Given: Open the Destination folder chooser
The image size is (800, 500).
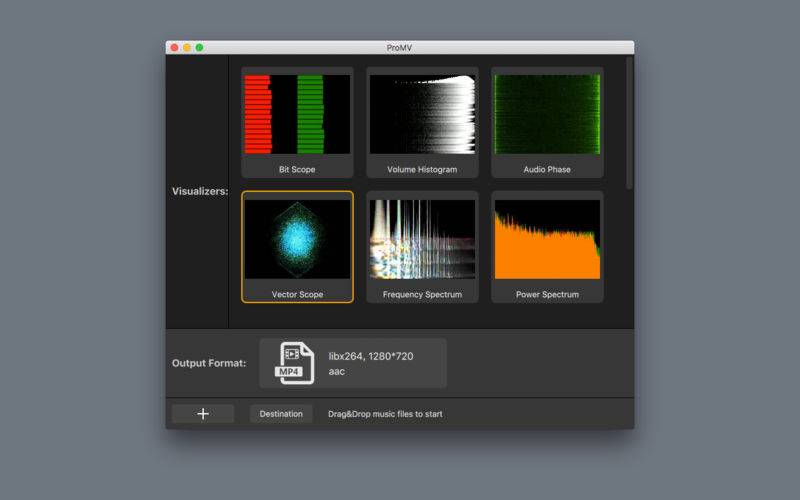Looking at the screenshot, I should click(281, 414).
